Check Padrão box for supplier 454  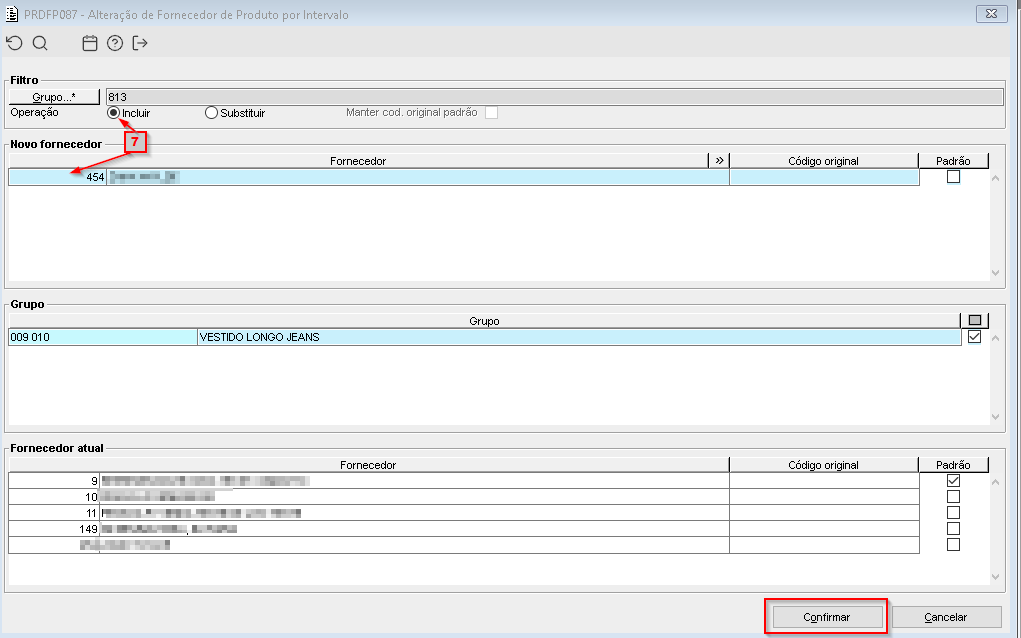point(953,176)
